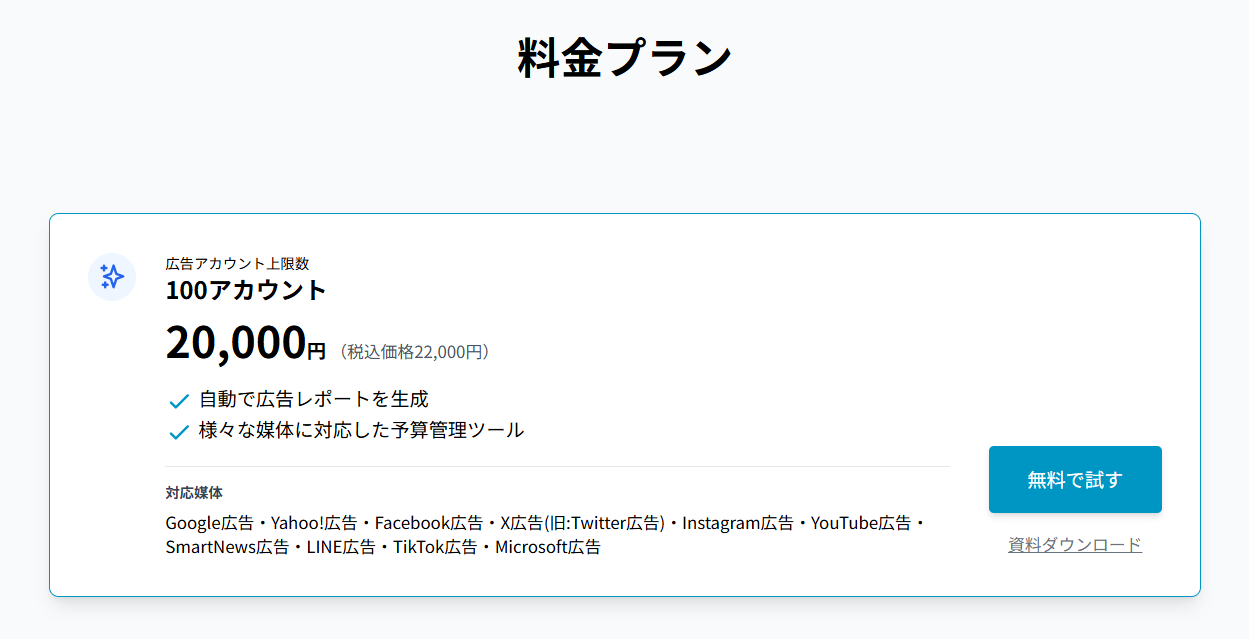Image resolution: width=1249 pixels, height=639 pixels.
Task: Click TikTok広告 in the supported media list
Action: click(x=434, y=547)
